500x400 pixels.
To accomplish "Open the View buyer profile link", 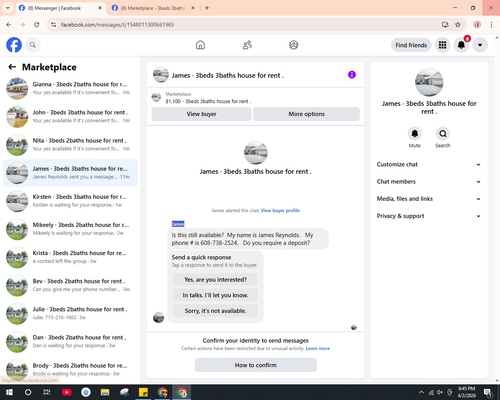I will pyautogui.click(x=280, y=210).
